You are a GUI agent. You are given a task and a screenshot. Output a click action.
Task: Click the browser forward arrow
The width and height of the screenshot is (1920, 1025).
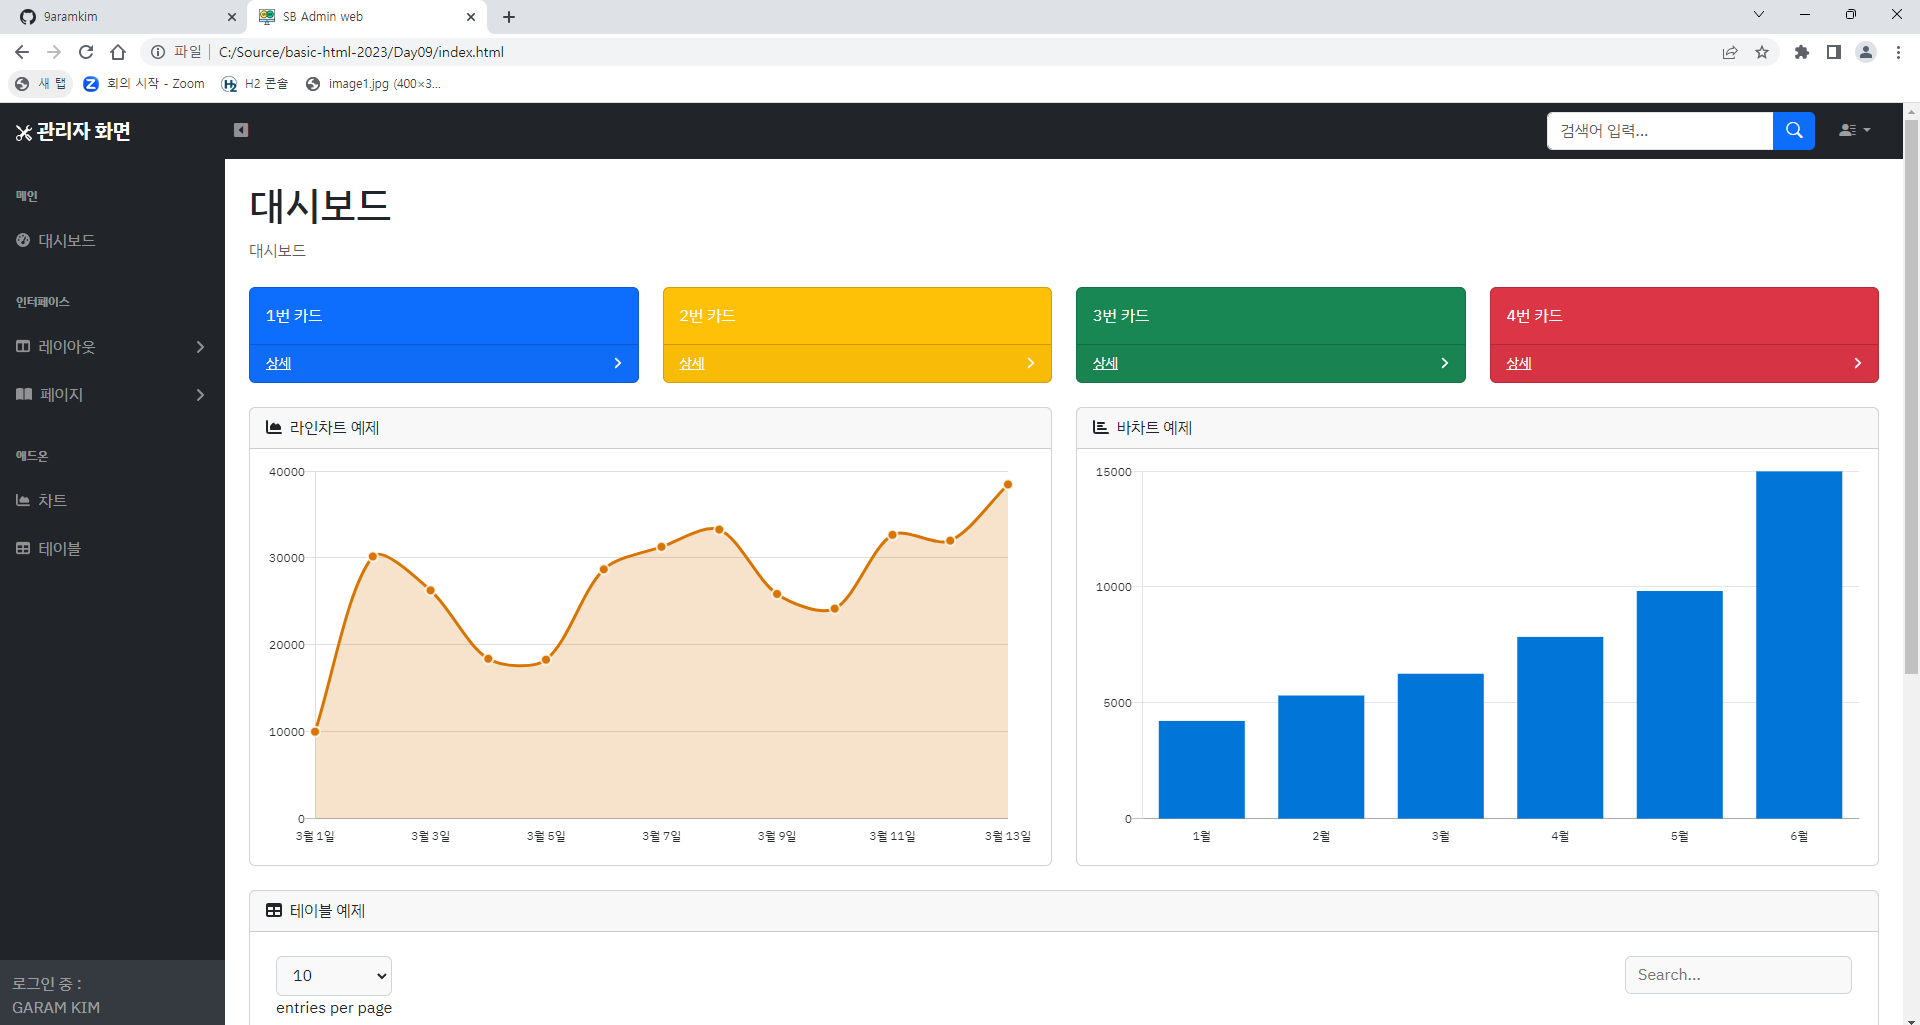[54, 52]
